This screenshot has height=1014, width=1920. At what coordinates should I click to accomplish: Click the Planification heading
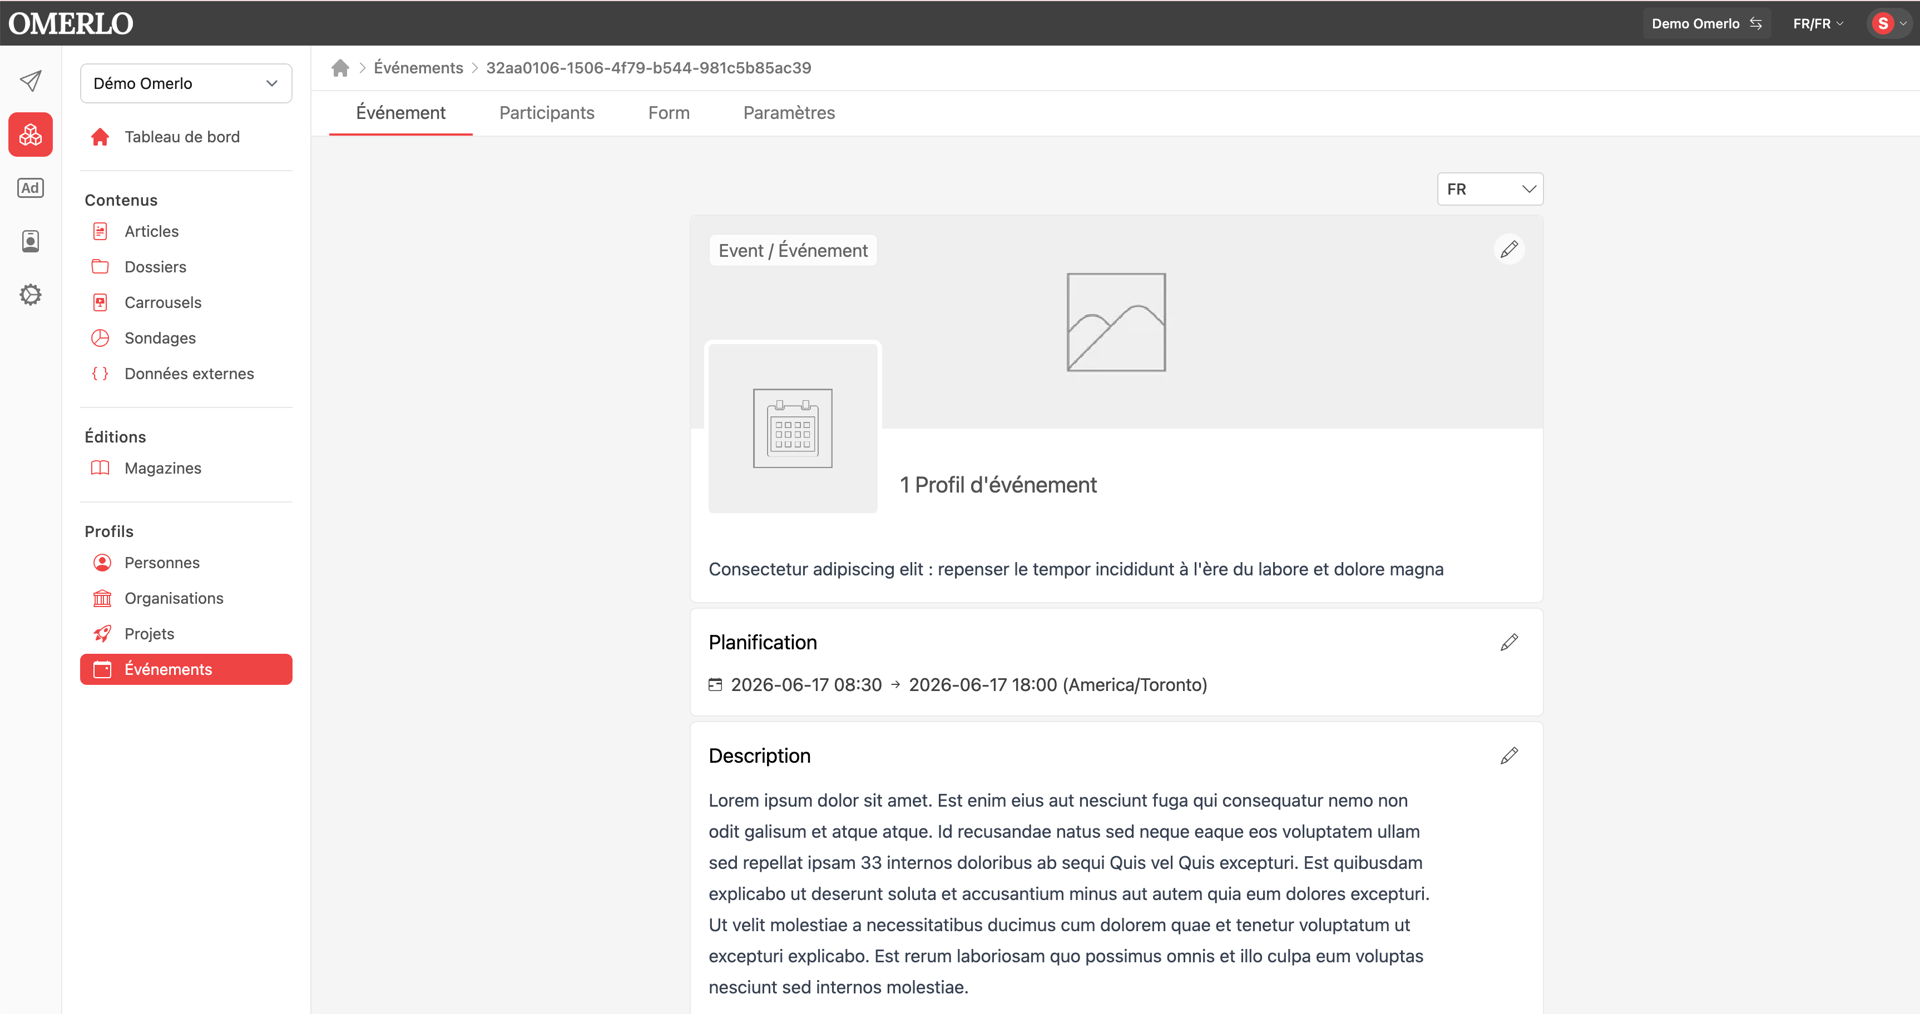click(x=762, y=643)
